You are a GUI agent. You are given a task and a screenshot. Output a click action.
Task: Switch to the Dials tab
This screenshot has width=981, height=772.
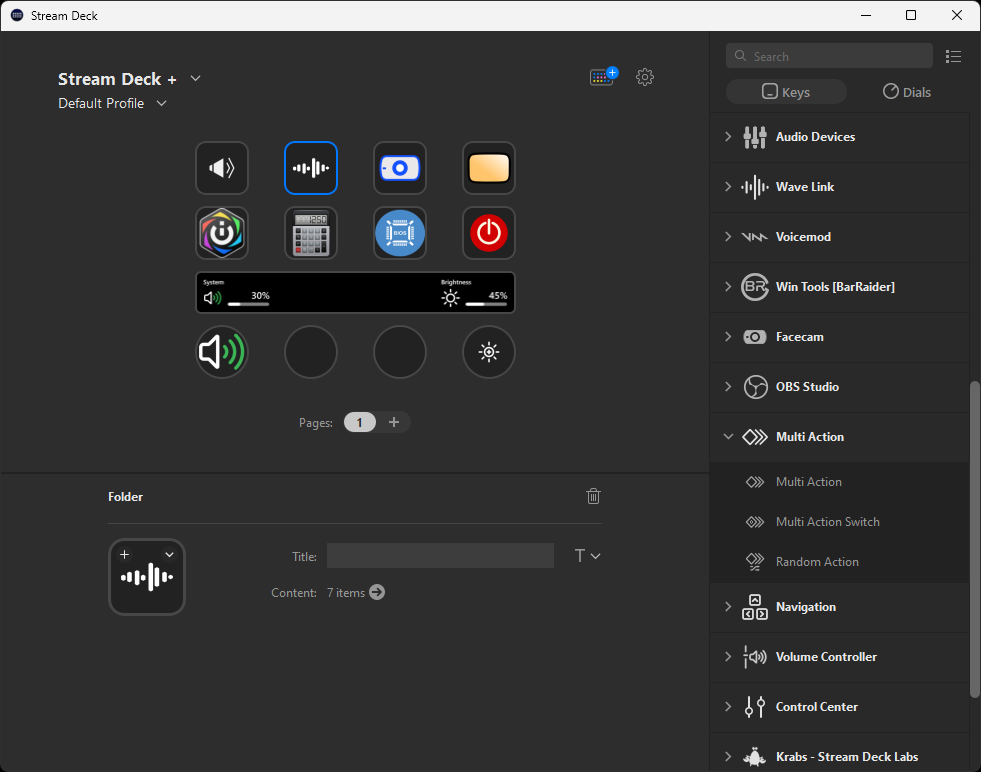907,92
